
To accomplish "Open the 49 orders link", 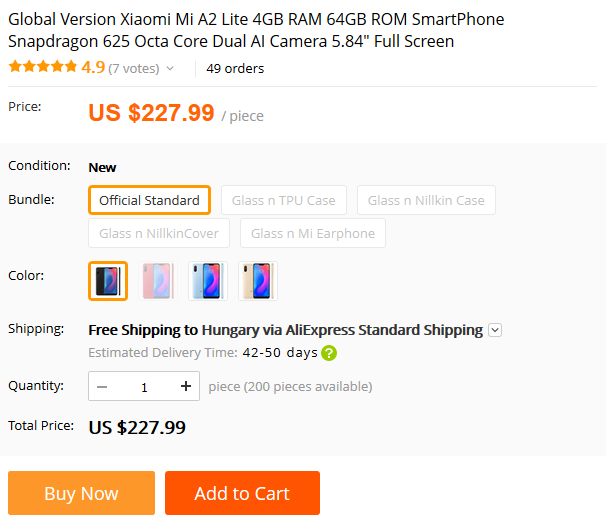I will tap(235, 69).
